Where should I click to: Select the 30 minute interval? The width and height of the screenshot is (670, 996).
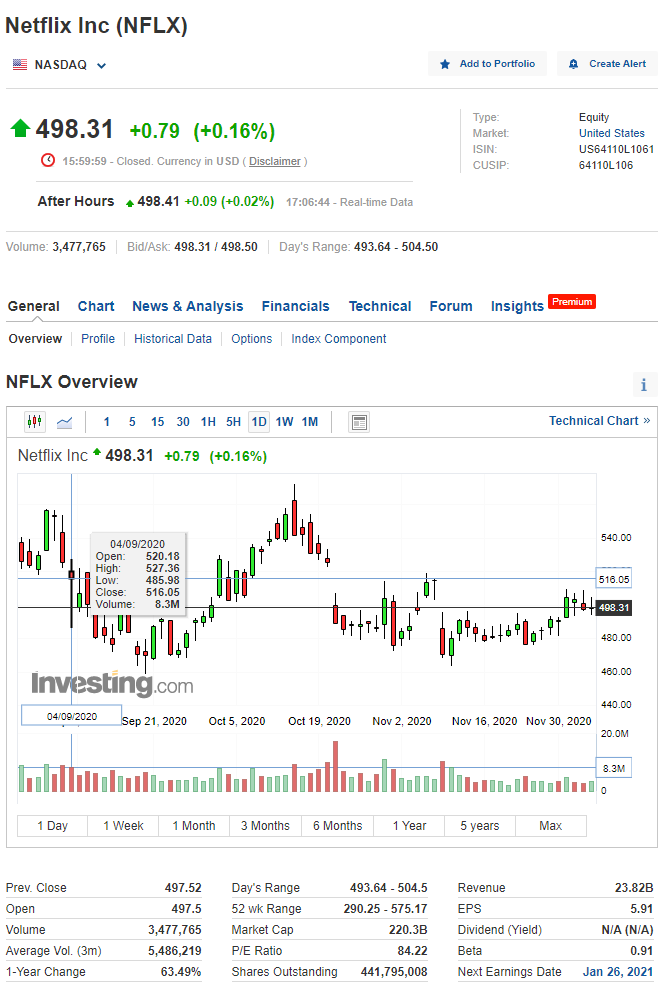(183, 422)
